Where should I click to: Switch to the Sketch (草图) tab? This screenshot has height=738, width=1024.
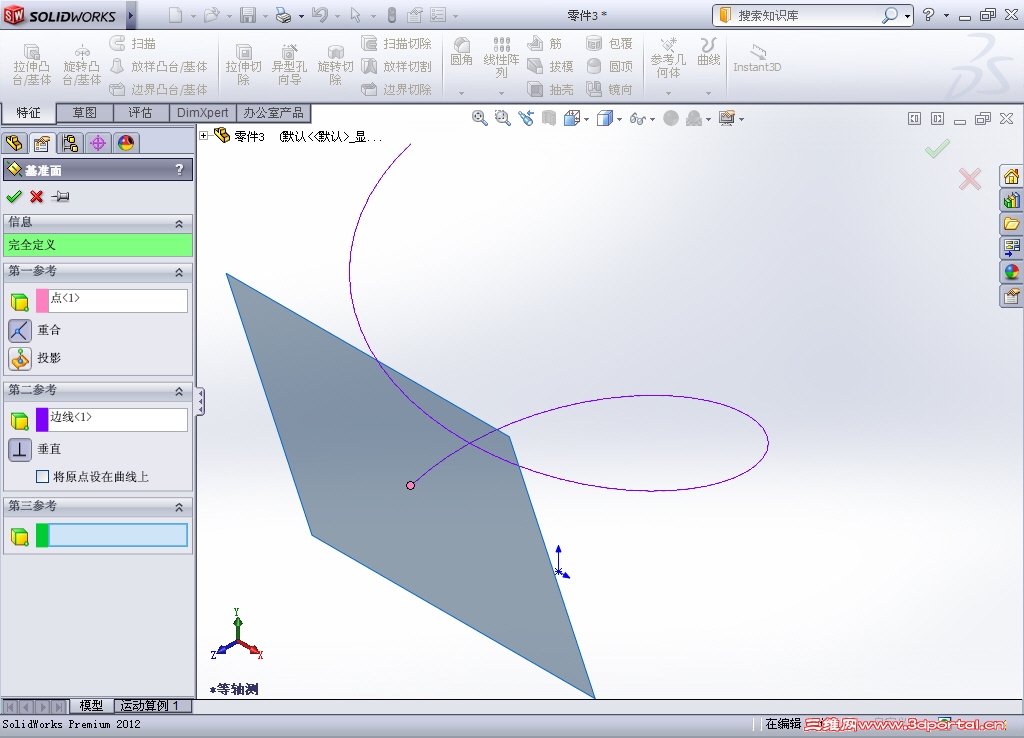coord(85,113)
